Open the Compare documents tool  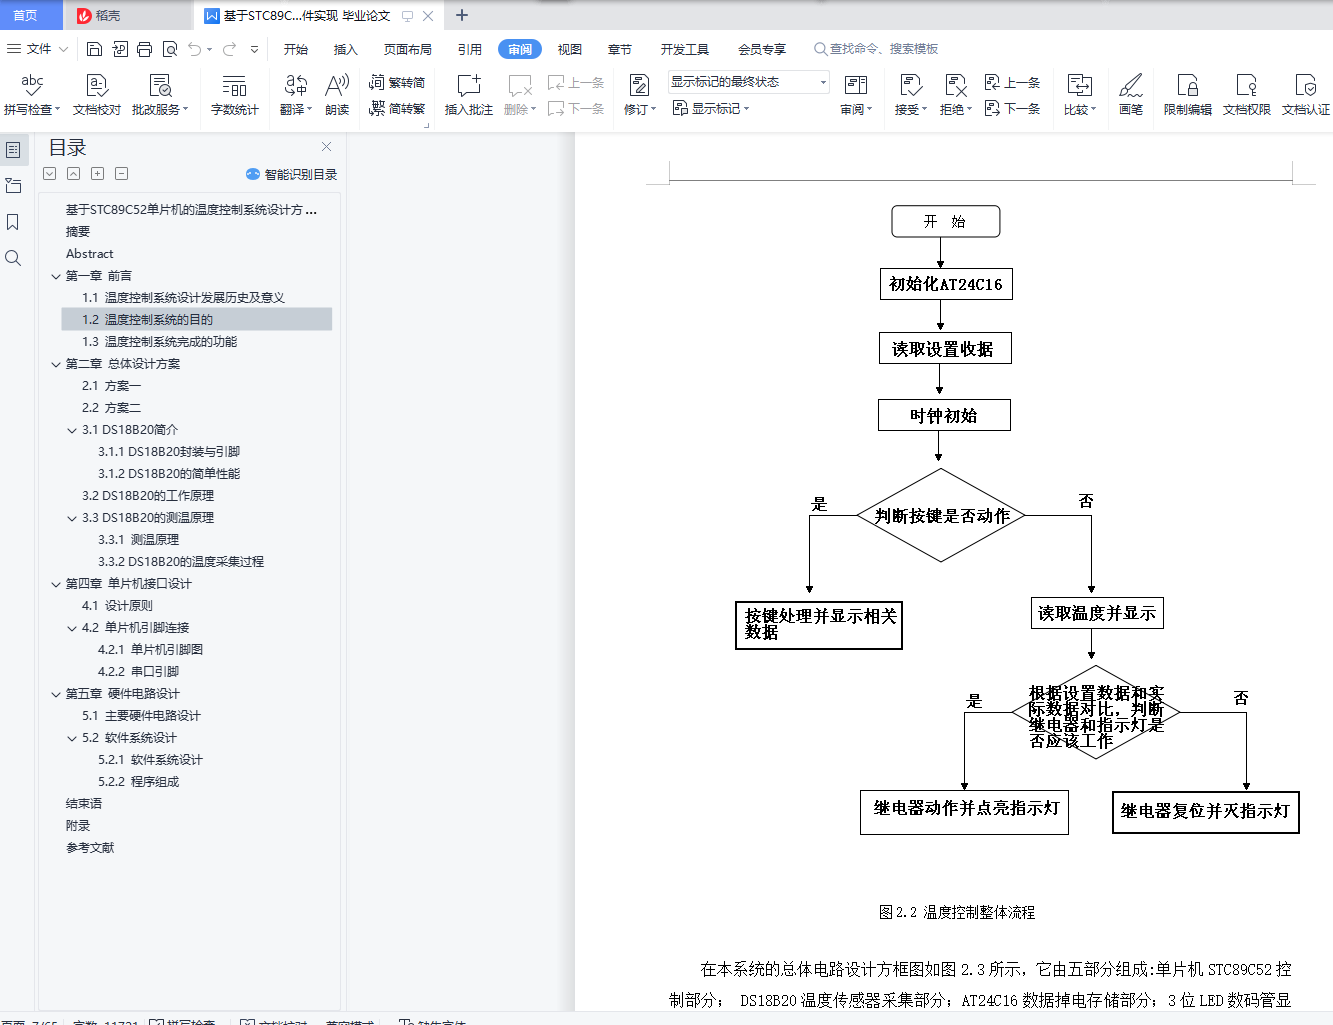tap(1080, 94)
